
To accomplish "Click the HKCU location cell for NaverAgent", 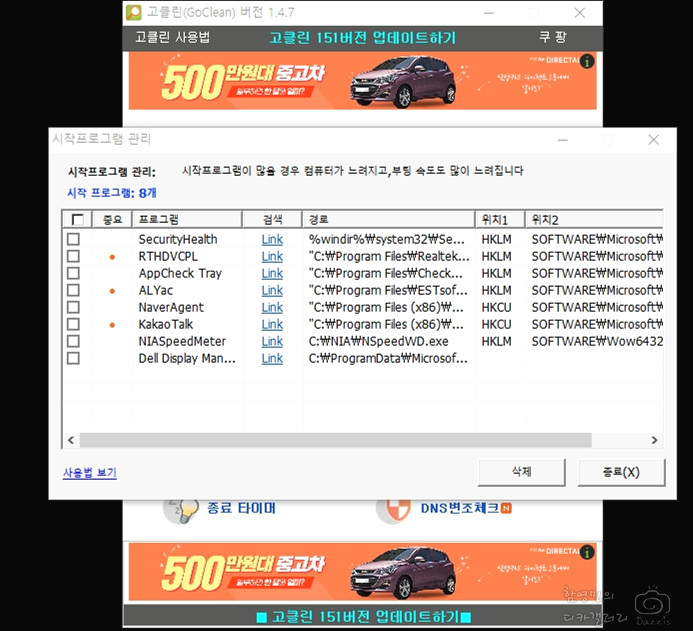I will pos(496,308).
